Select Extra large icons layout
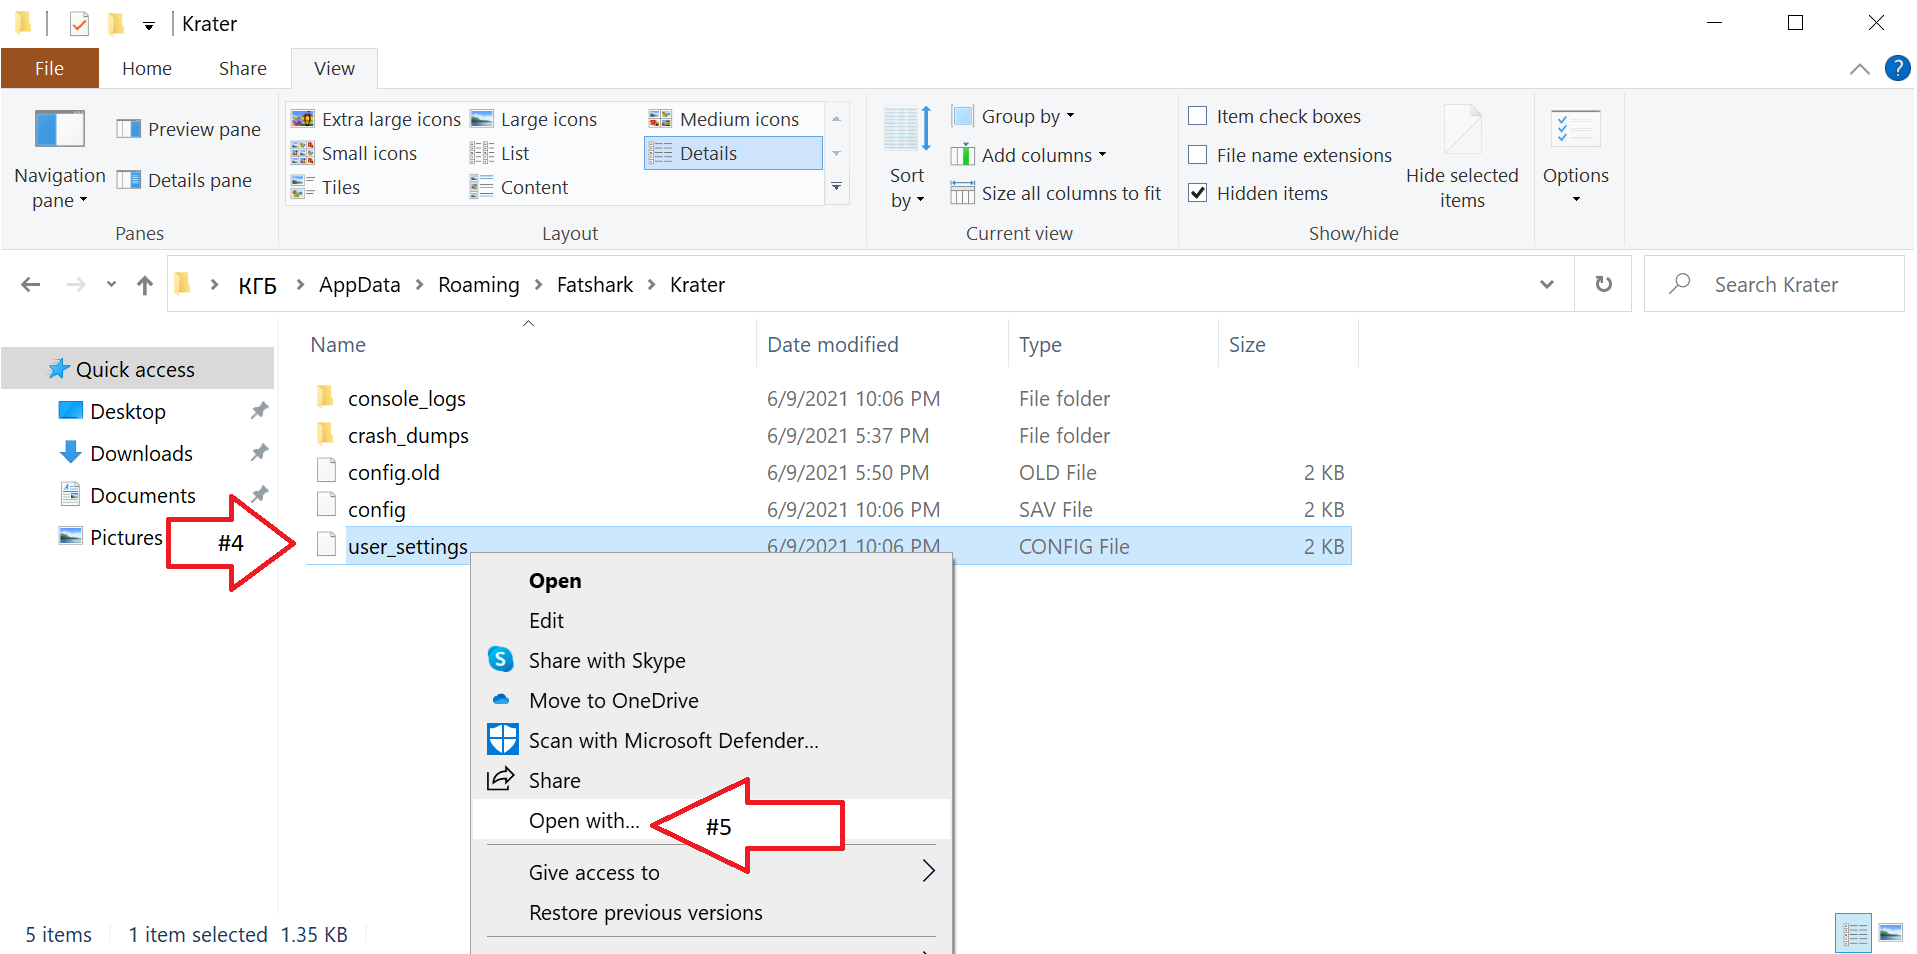The width and height of the screenshot is (1917, 954). (x=378, y=119)
